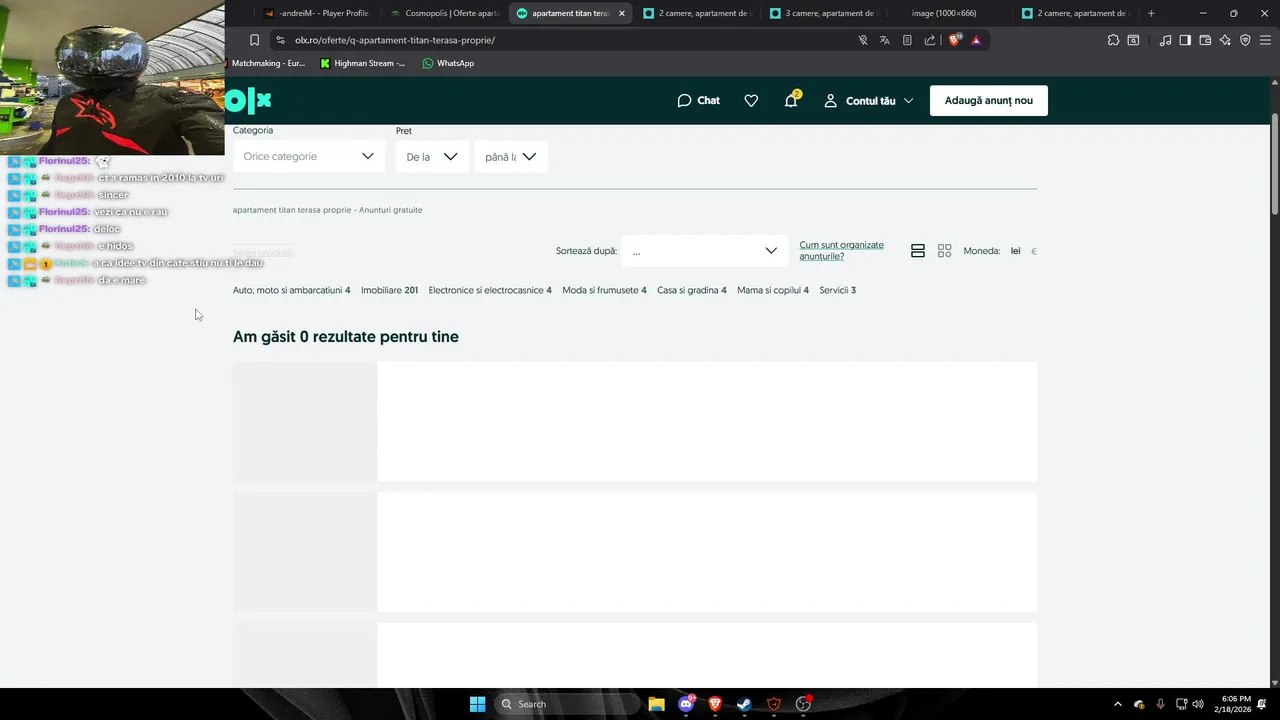Open Brave browser taskbar icon
Viewport: 1280px width, 720px height.
tap(715, 704)
